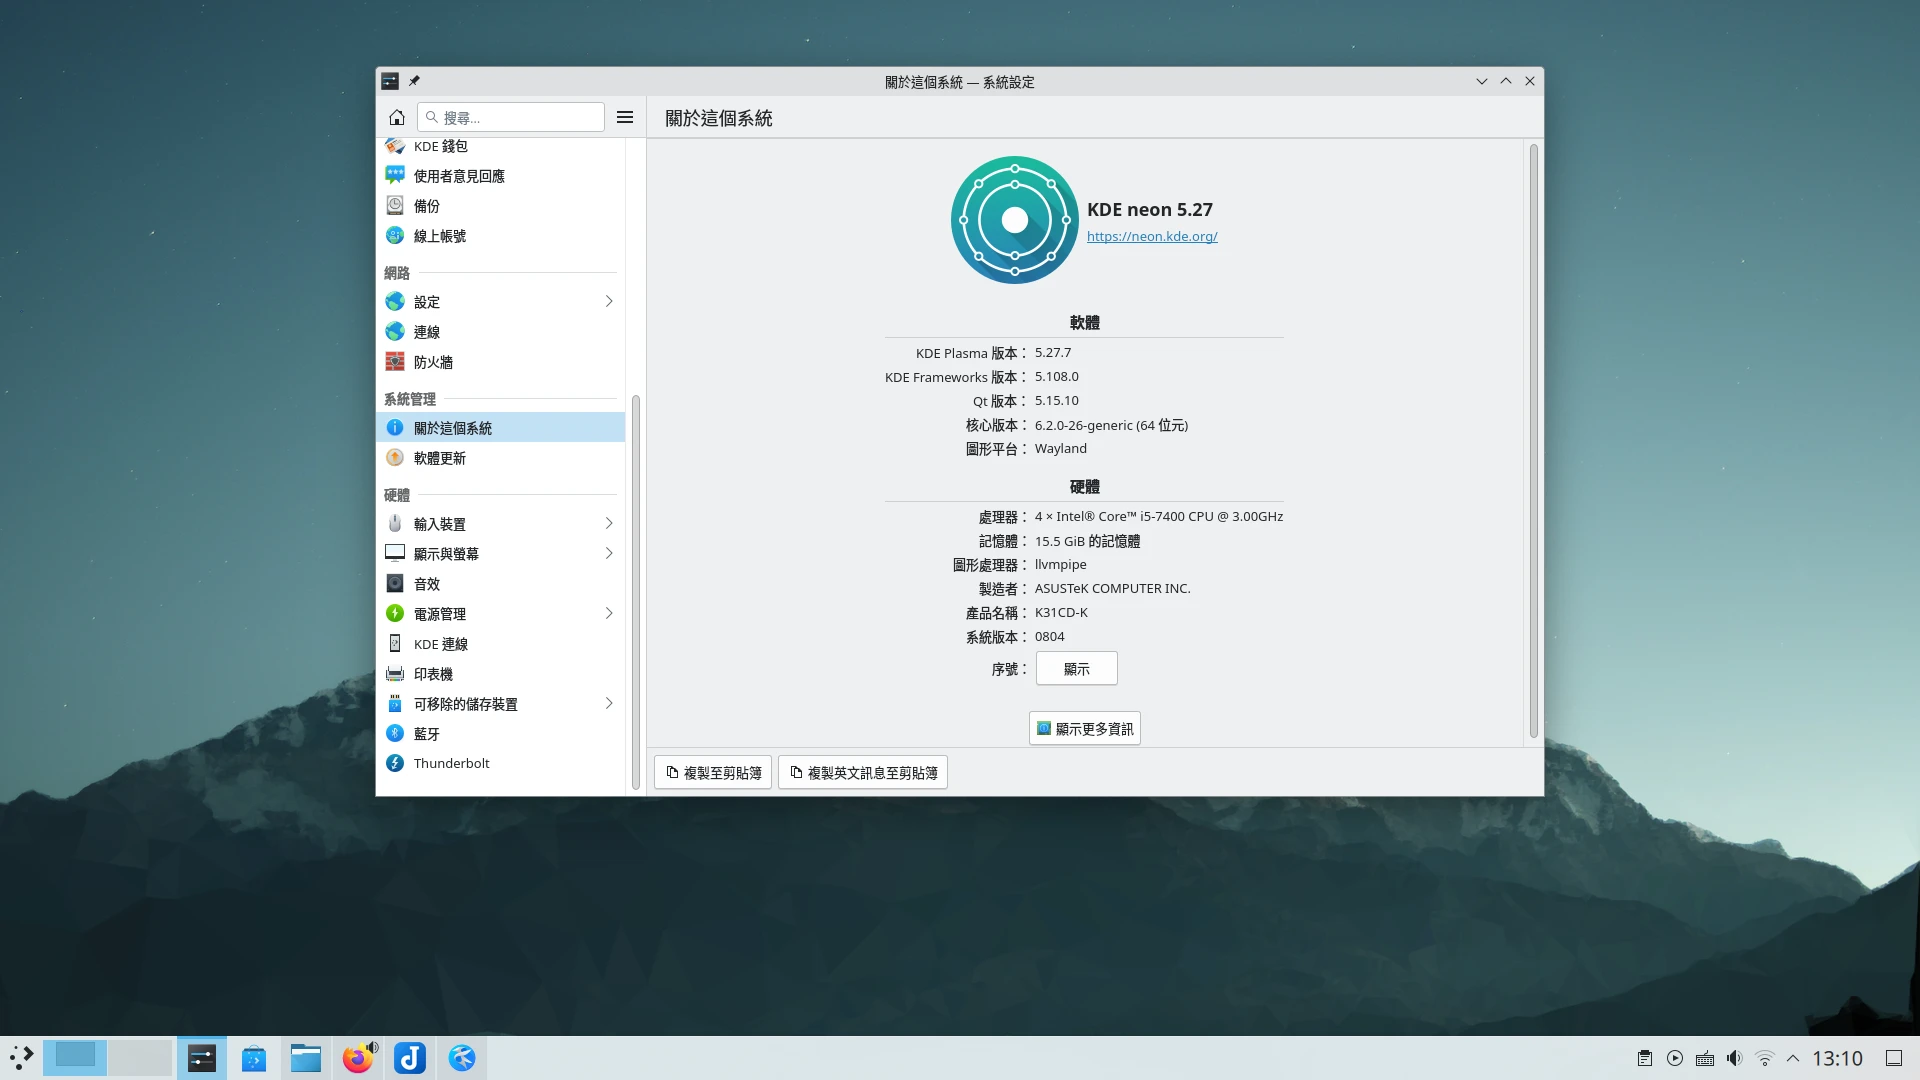
Task: Reveal the serial number with the 顯示 button
Action: (x=1076, y=668)
